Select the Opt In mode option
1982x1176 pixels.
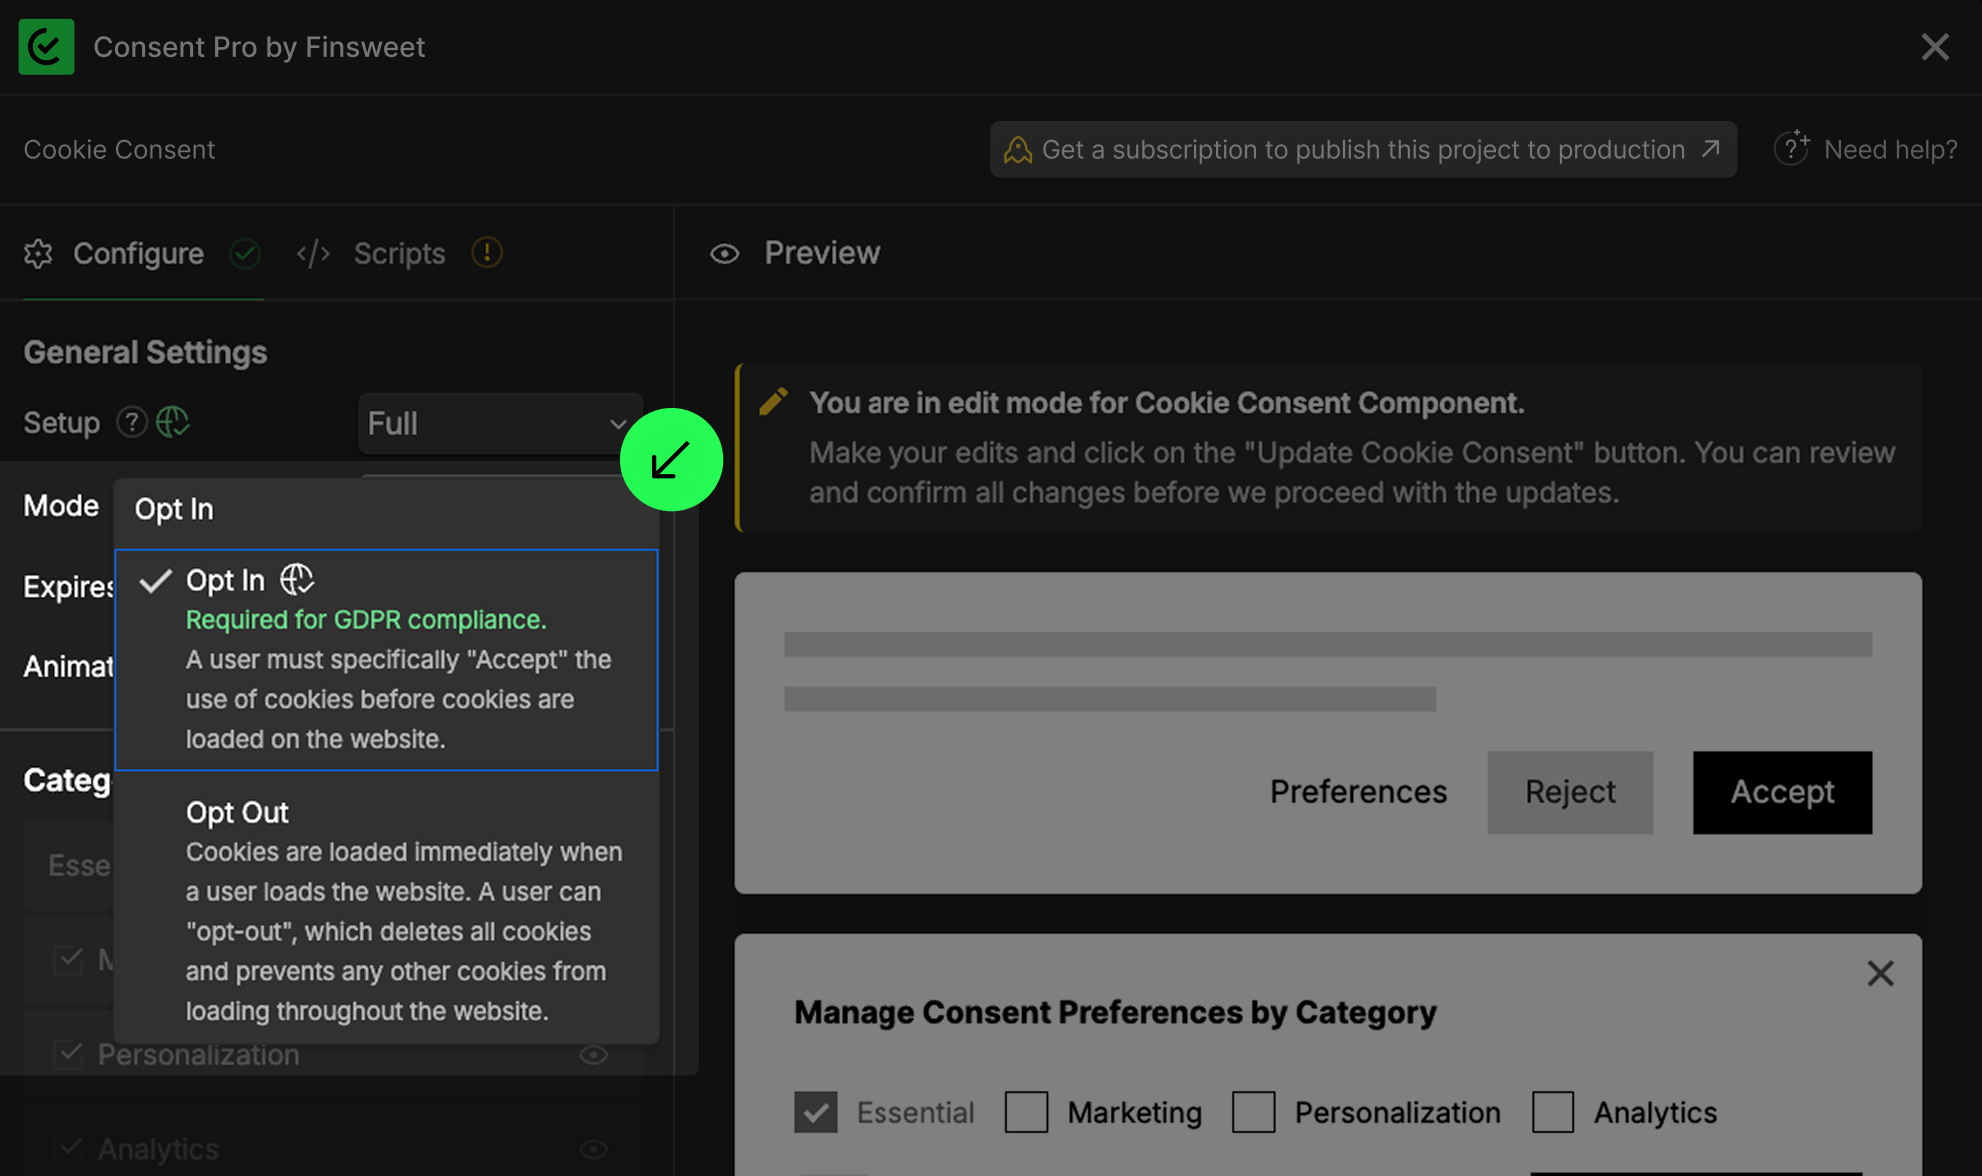386,660
